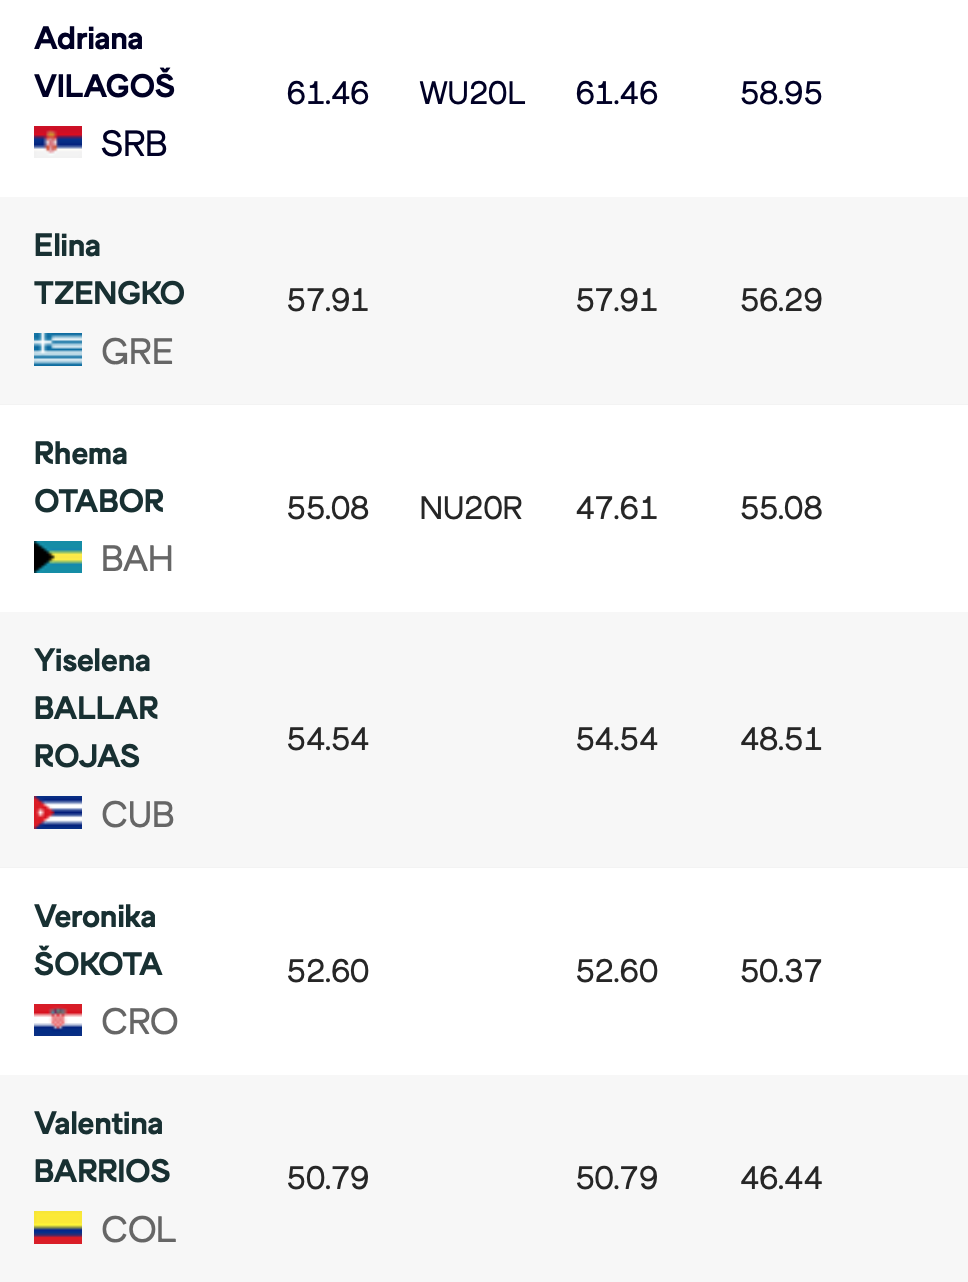968x1282 pixels.
Task: Open Yiselena BALLAR ROJAS profile
Action: (96, 708)
